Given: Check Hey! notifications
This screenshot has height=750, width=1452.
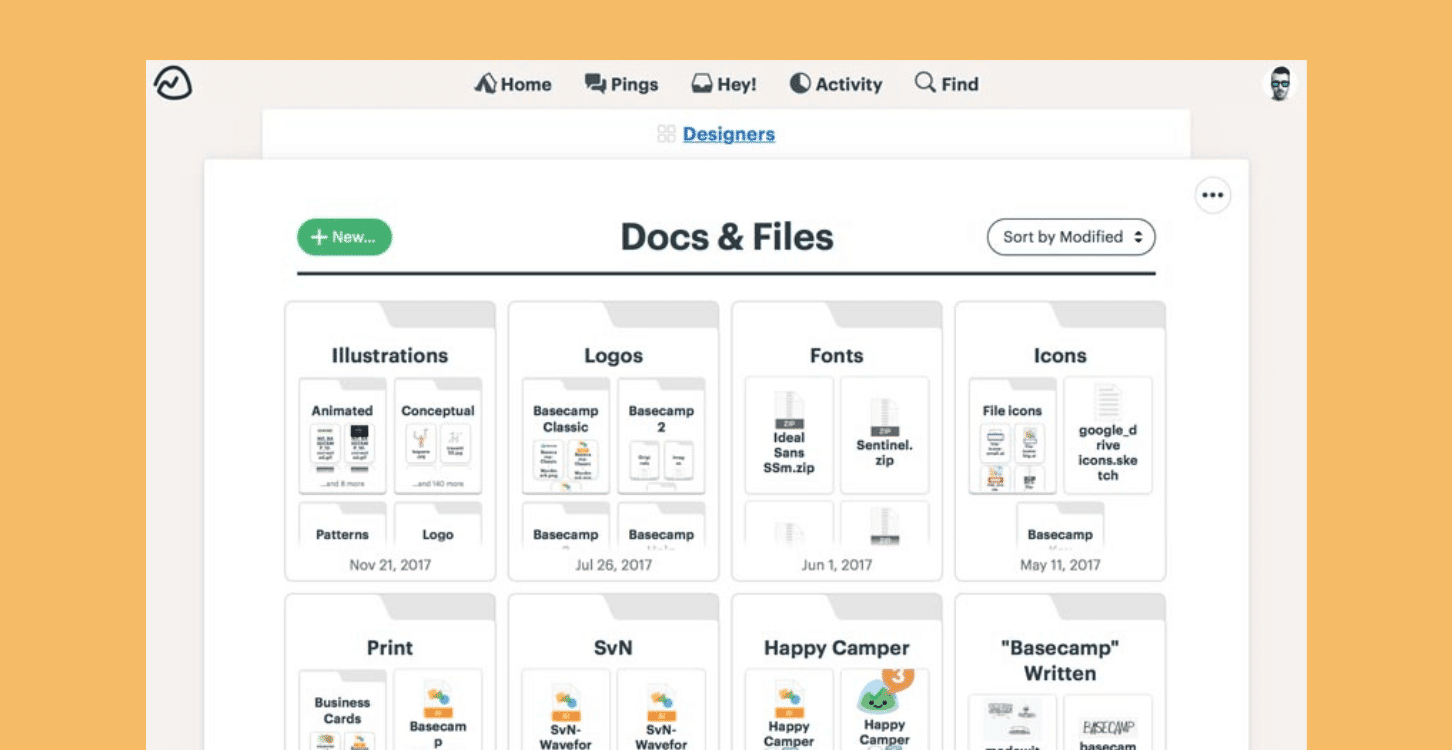Looking at the screenshot, I should point(723,84).
